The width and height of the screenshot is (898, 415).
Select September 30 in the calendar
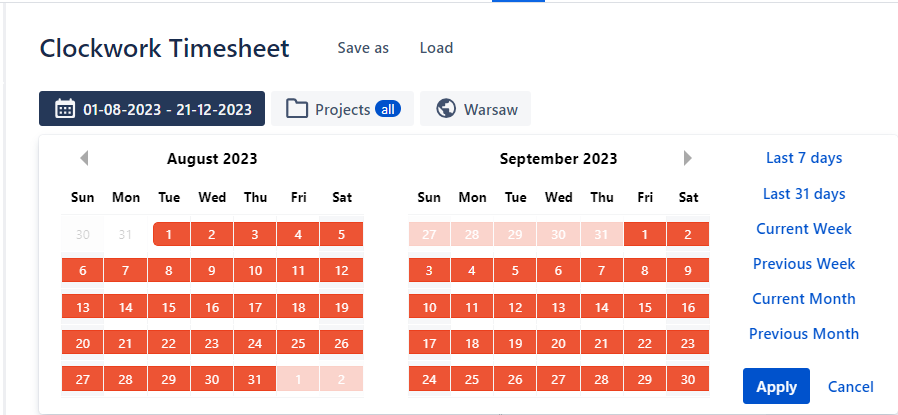[x=688, y=380]
